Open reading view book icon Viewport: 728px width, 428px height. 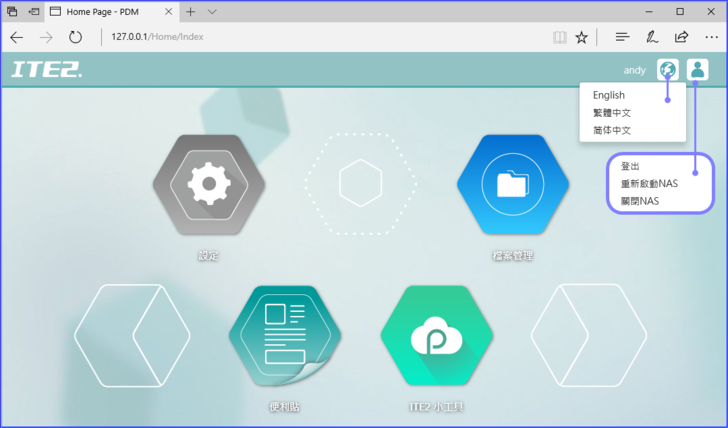[559, 37]
